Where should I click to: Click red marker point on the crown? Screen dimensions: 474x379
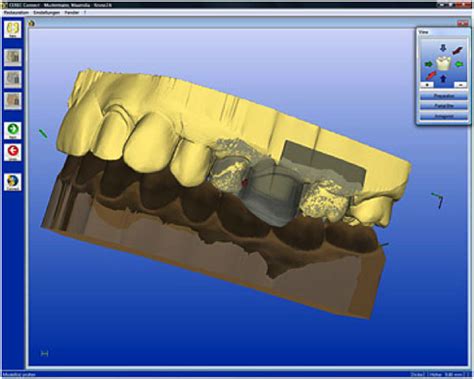click(244, 182)
